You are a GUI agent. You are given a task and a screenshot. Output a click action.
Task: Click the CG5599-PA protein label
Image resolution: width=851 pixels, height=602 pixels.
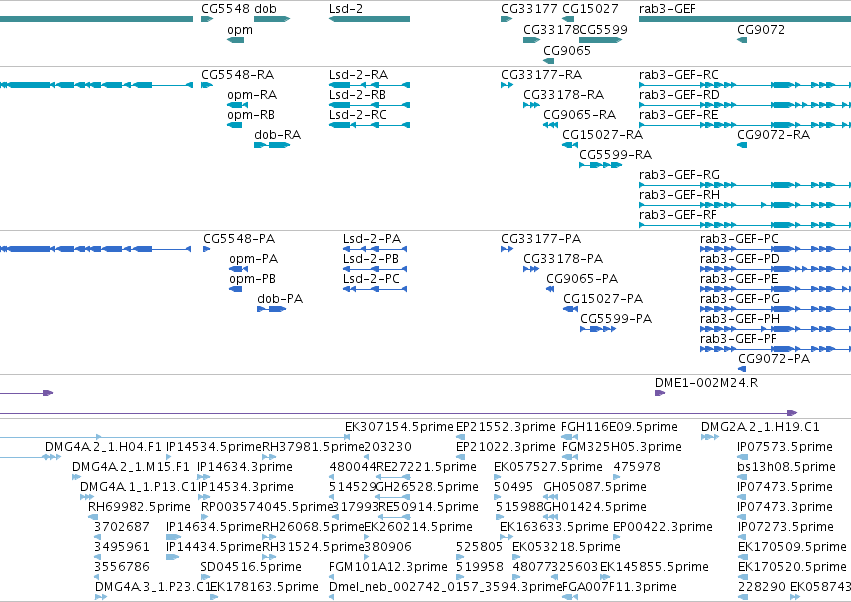click(x=616, y=319)
